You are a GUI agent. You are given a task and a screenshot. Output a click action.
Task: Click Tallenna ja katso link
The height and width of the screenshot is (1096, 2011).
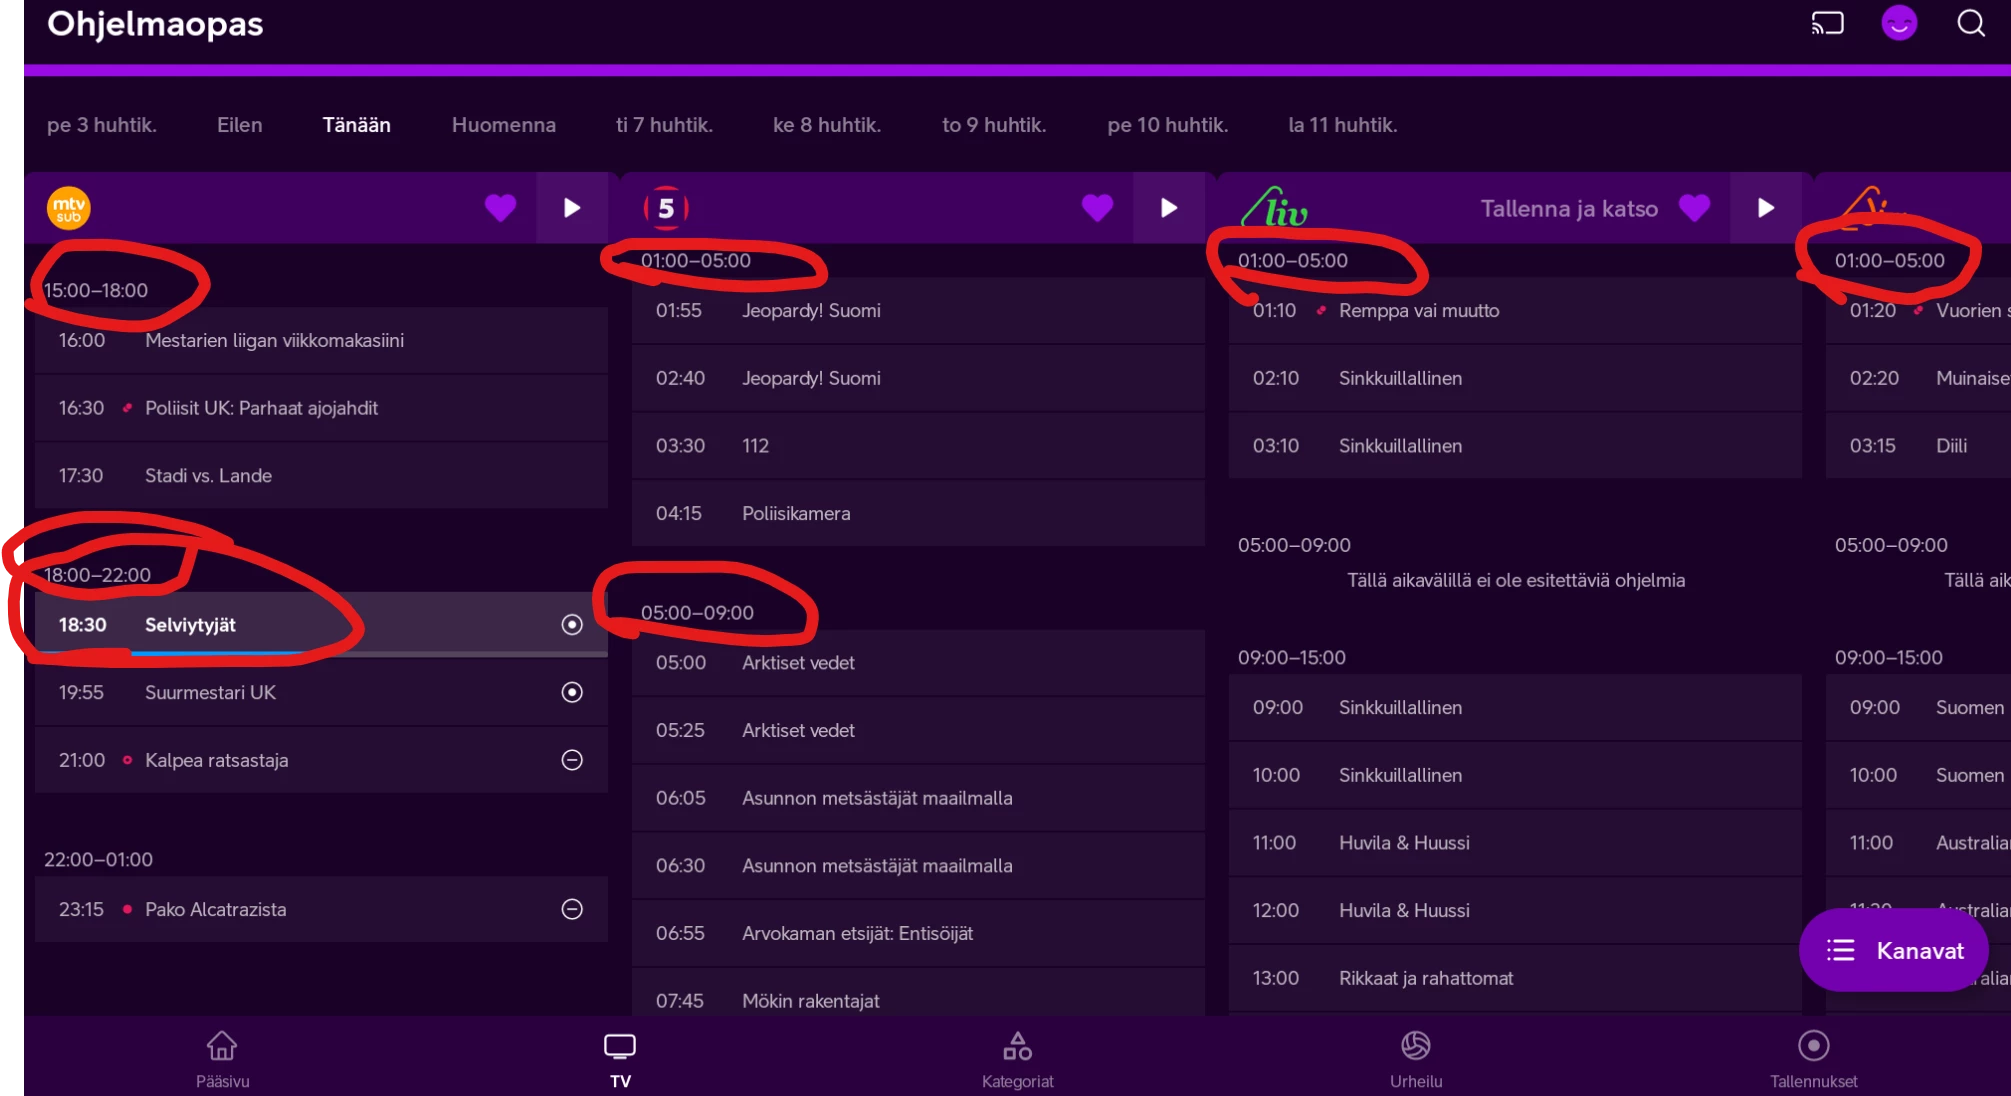coord(1568,208)
